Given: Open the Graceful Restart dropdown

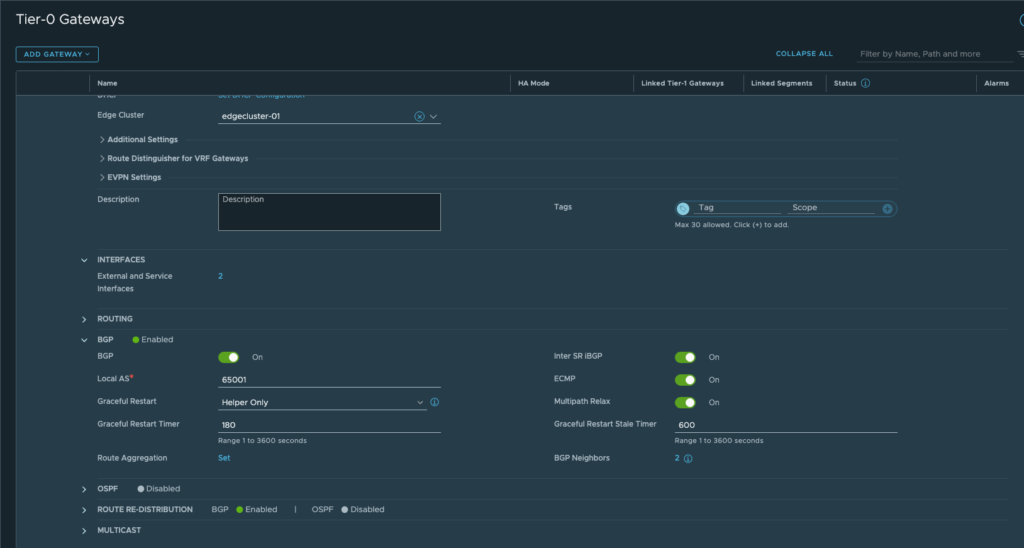Looking at the screenshot, I should 322,403.
